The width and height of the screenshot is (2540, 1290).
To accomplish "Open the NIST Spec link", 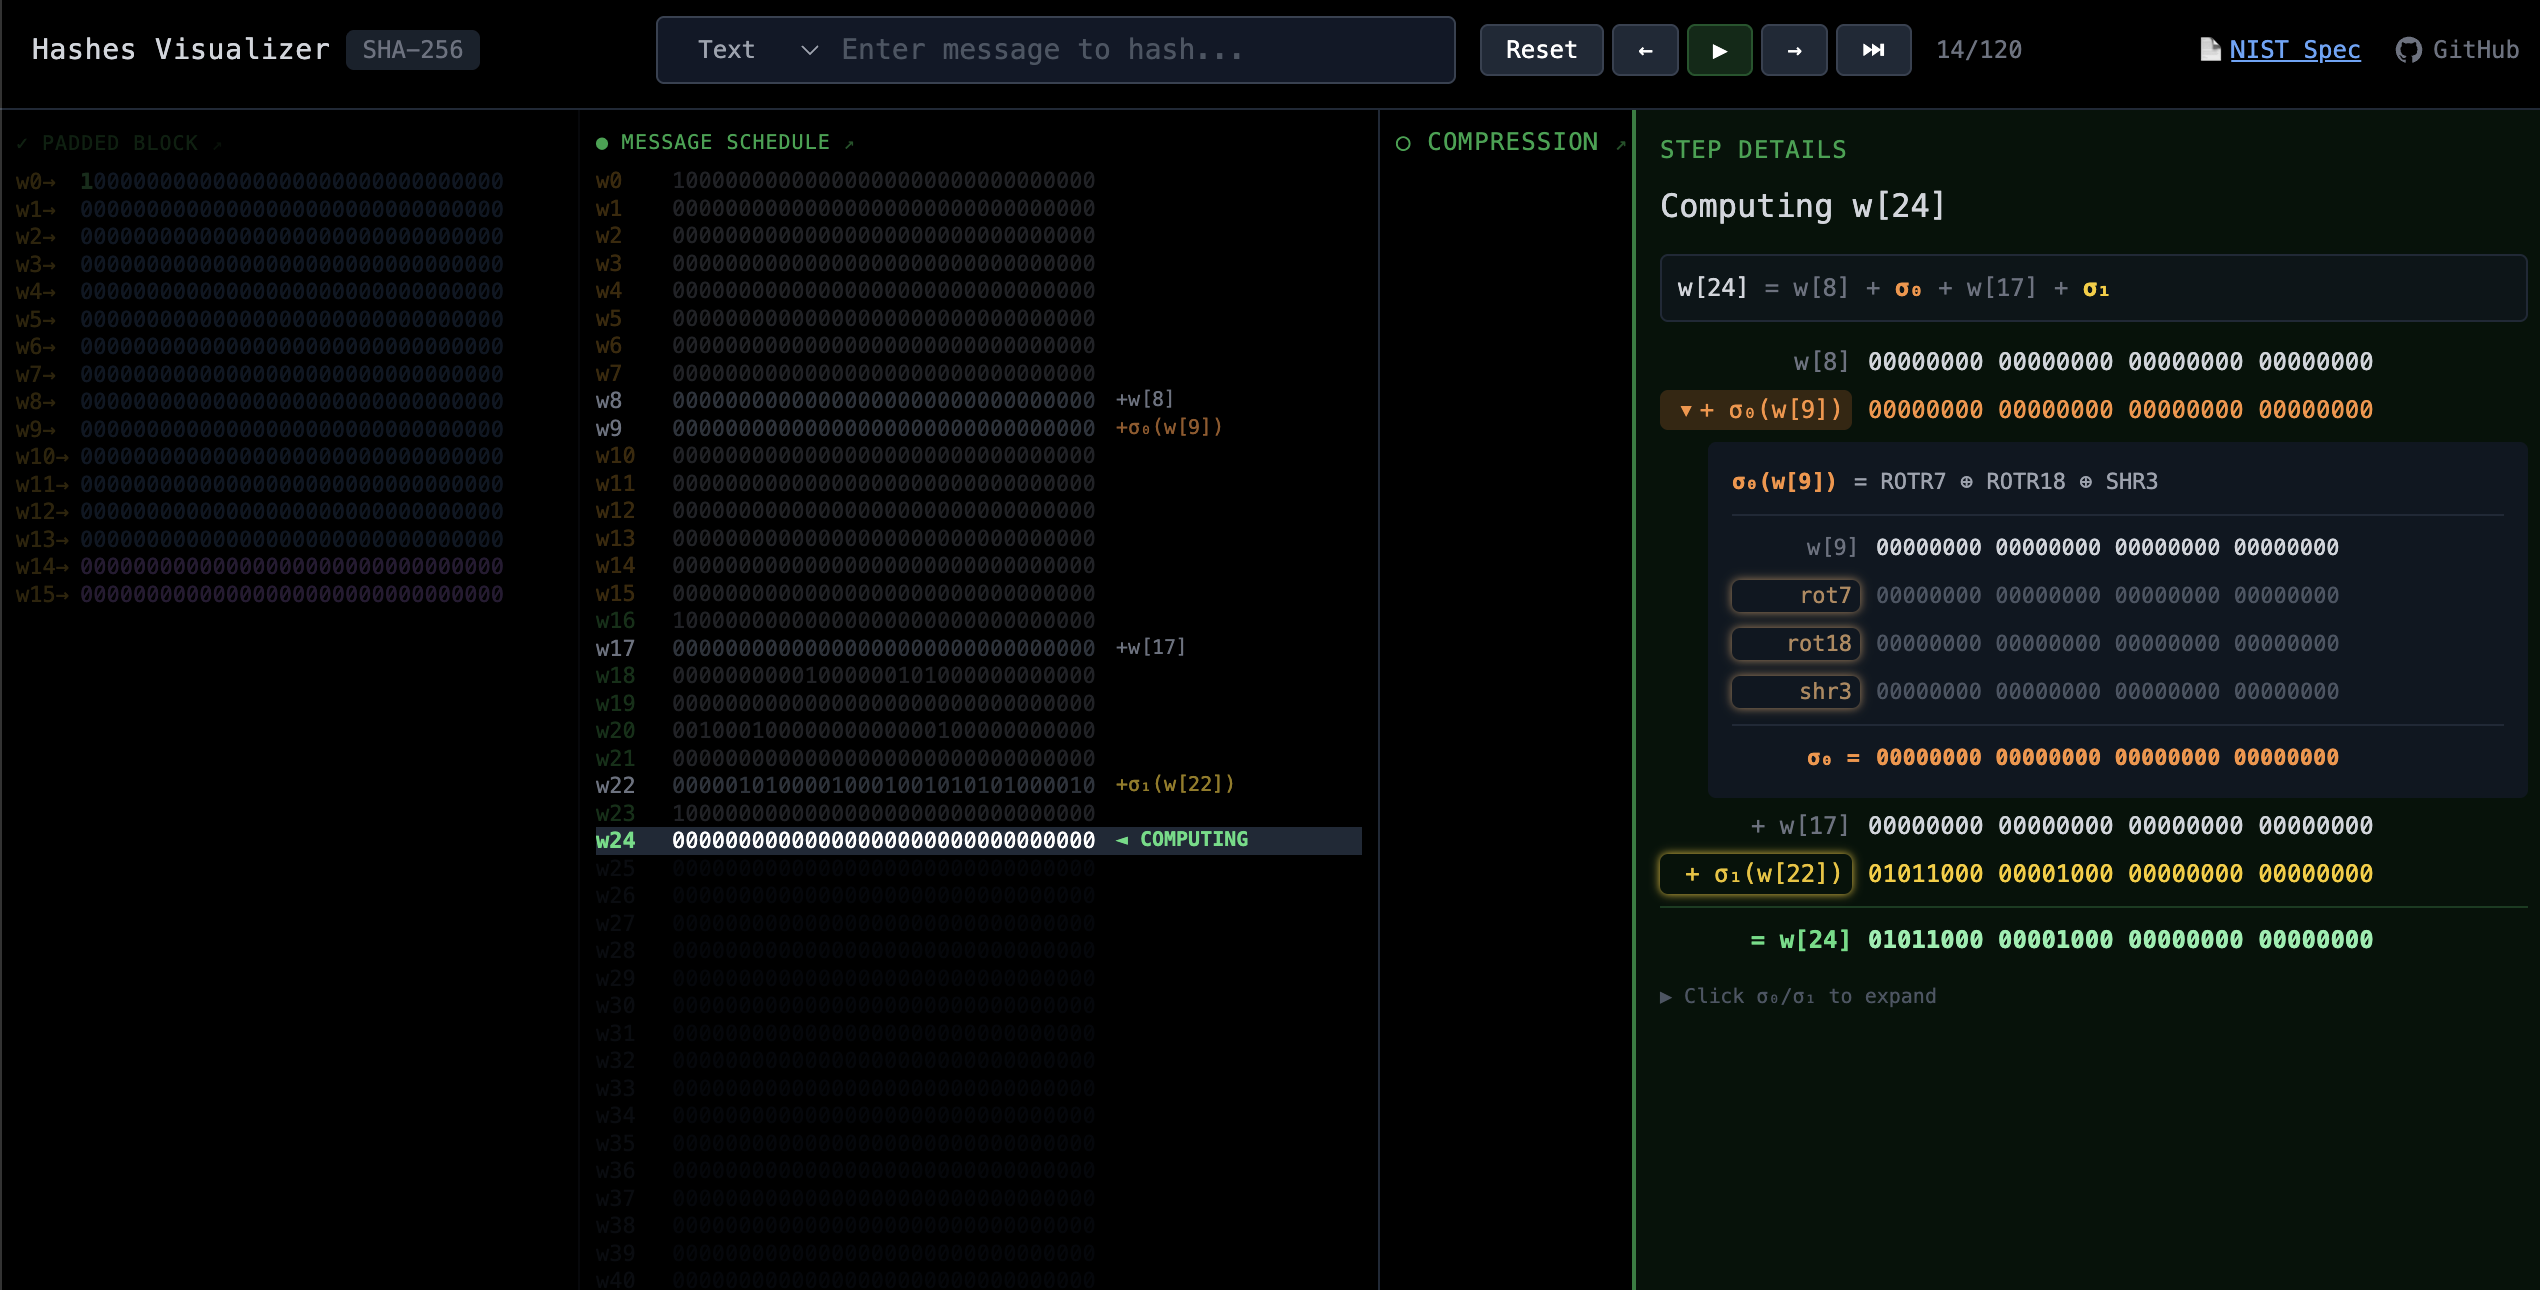I will click(2294, 50).
